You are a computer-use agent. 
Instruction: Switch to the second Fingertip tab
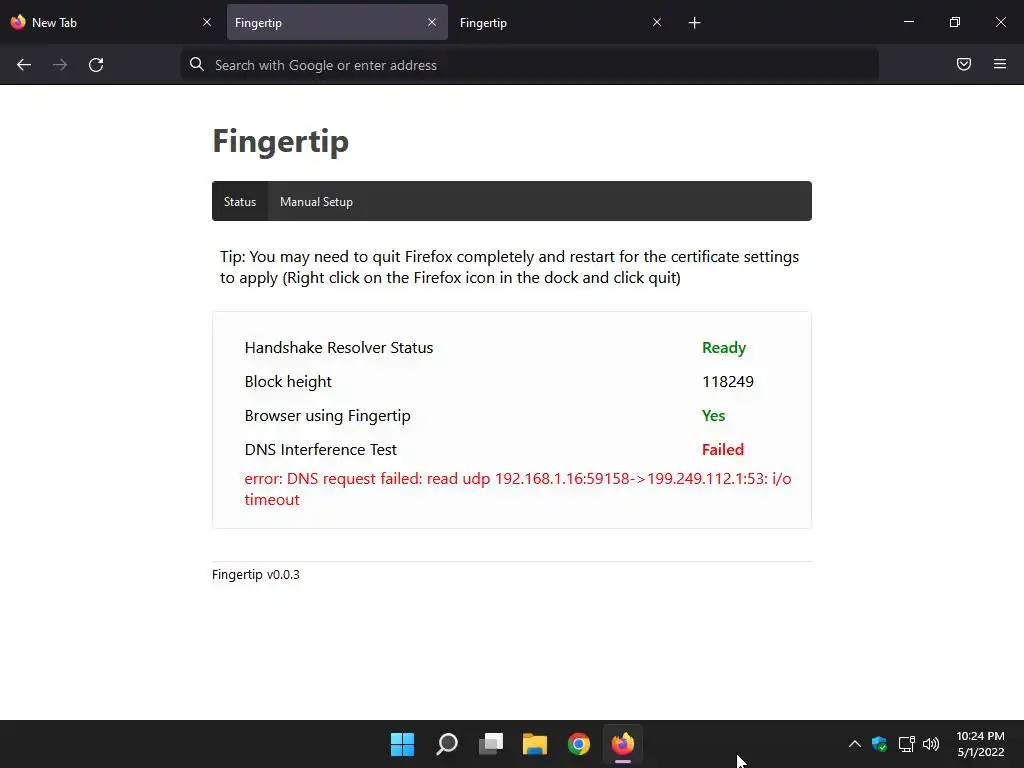click(562, 22)
